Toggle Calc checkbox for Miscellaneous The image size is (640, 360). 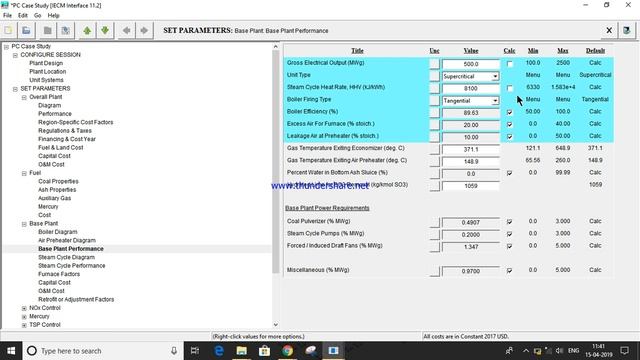click(509, 271)
